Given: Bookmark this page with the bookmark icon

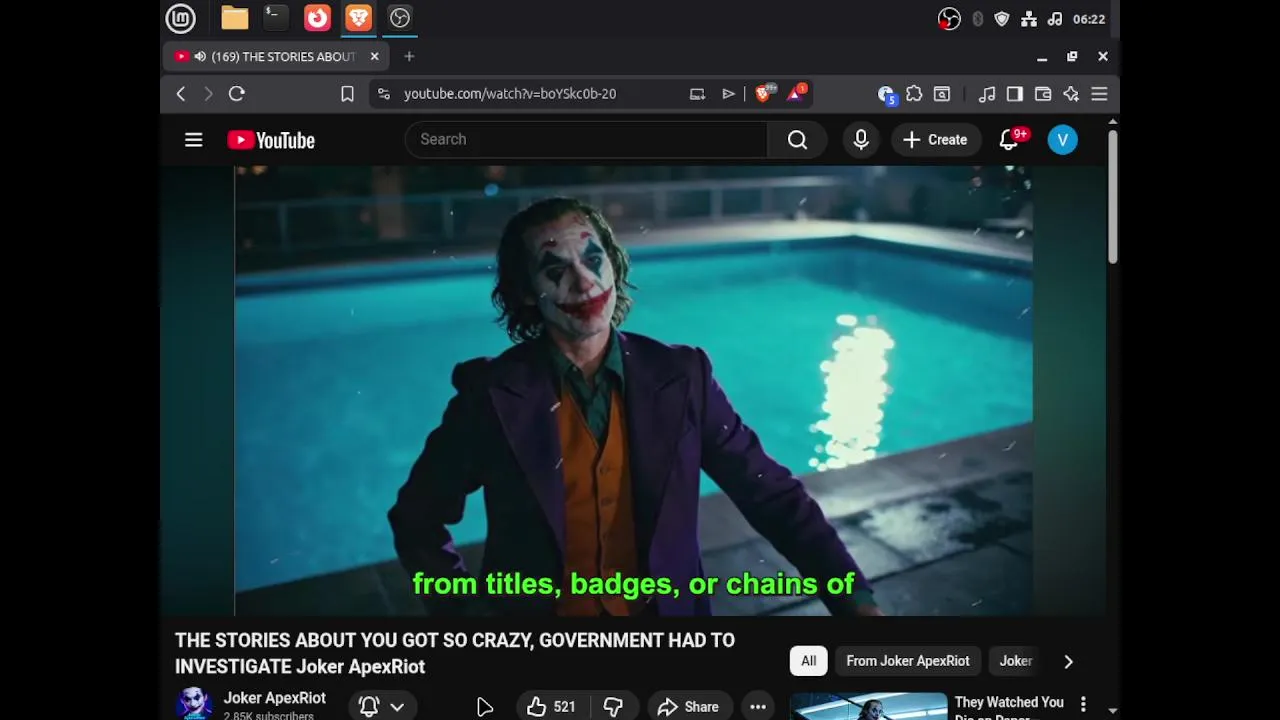Looking at the screenshot, I should [x=347, y=94].
